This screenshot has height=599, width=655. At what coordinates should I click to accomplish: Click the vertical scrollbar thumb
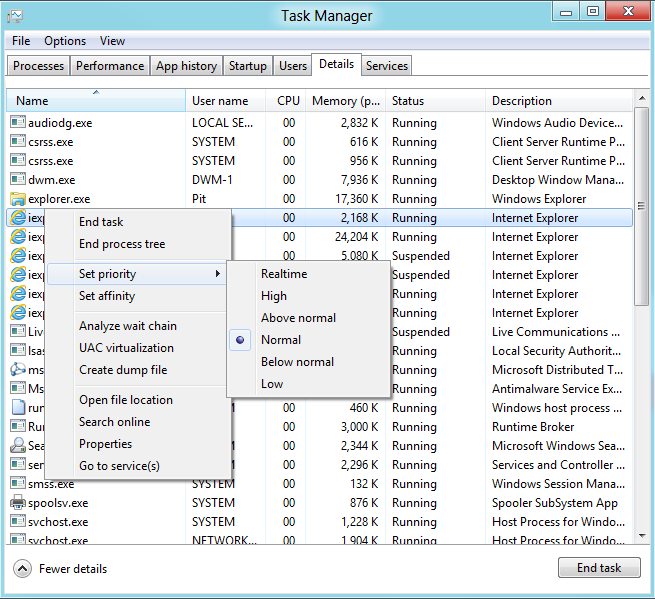641,206
